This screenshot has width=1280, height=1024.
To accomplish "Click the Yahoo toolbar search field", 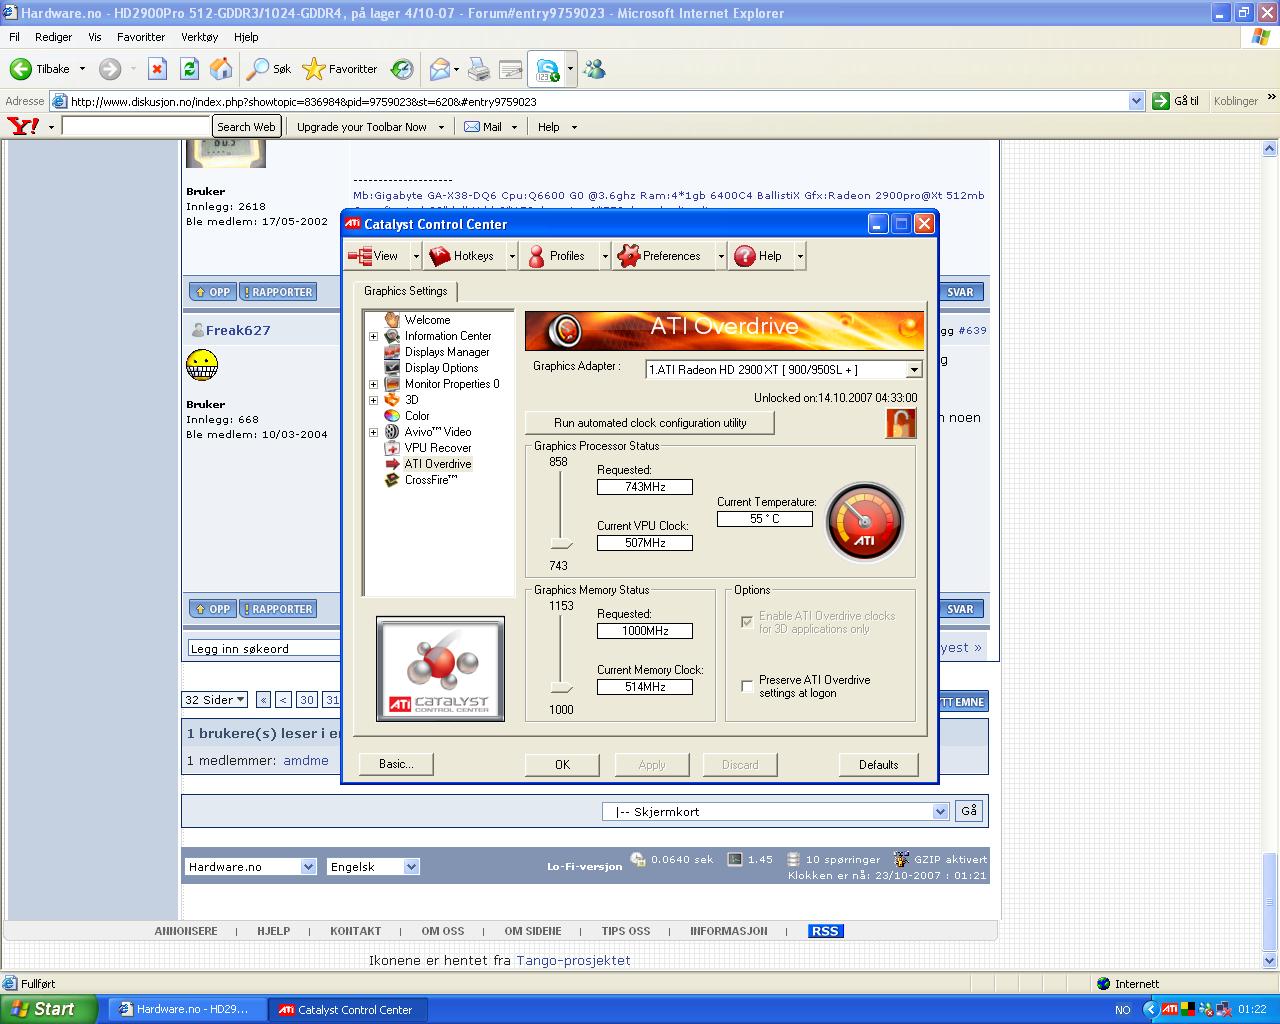I will coord(135,126).
